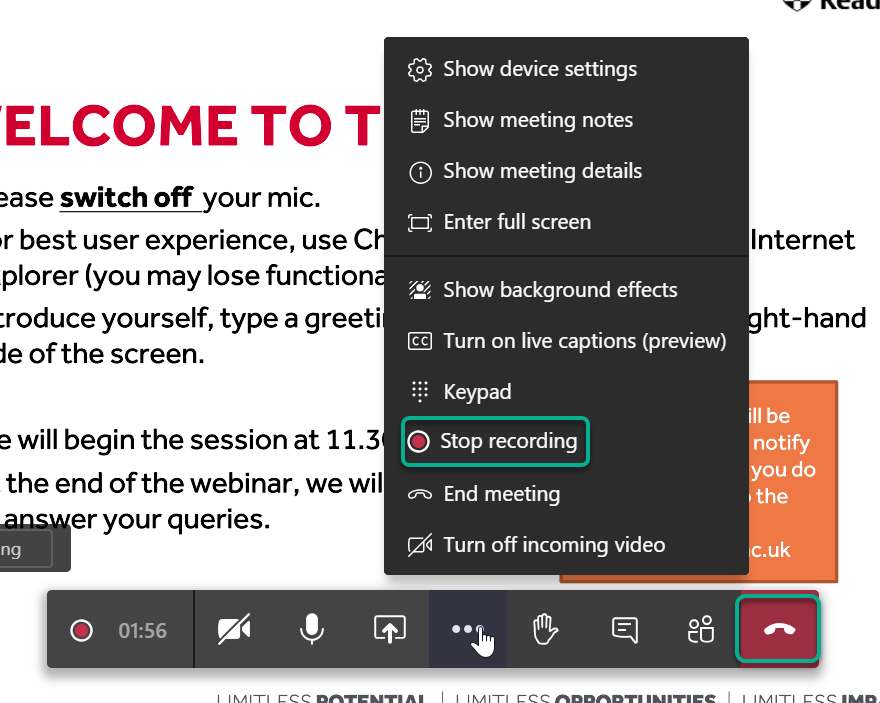Click the red hang up call button
Image resolution: width=880 pixels, height=703 pixels.
pos(778,629)
